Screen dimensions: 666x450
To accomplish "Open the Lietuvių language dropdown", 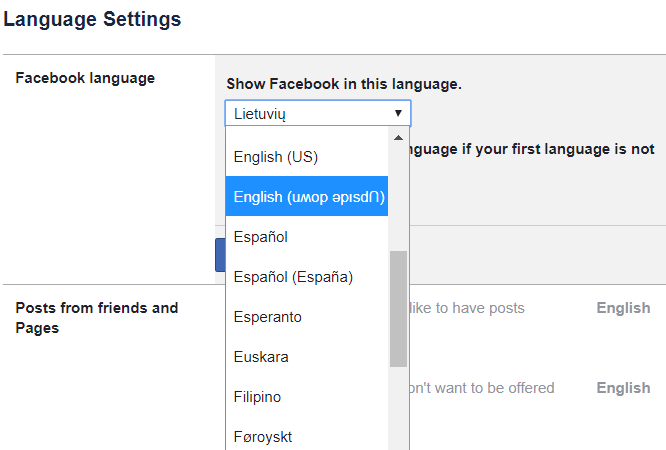I will point(318,113).
